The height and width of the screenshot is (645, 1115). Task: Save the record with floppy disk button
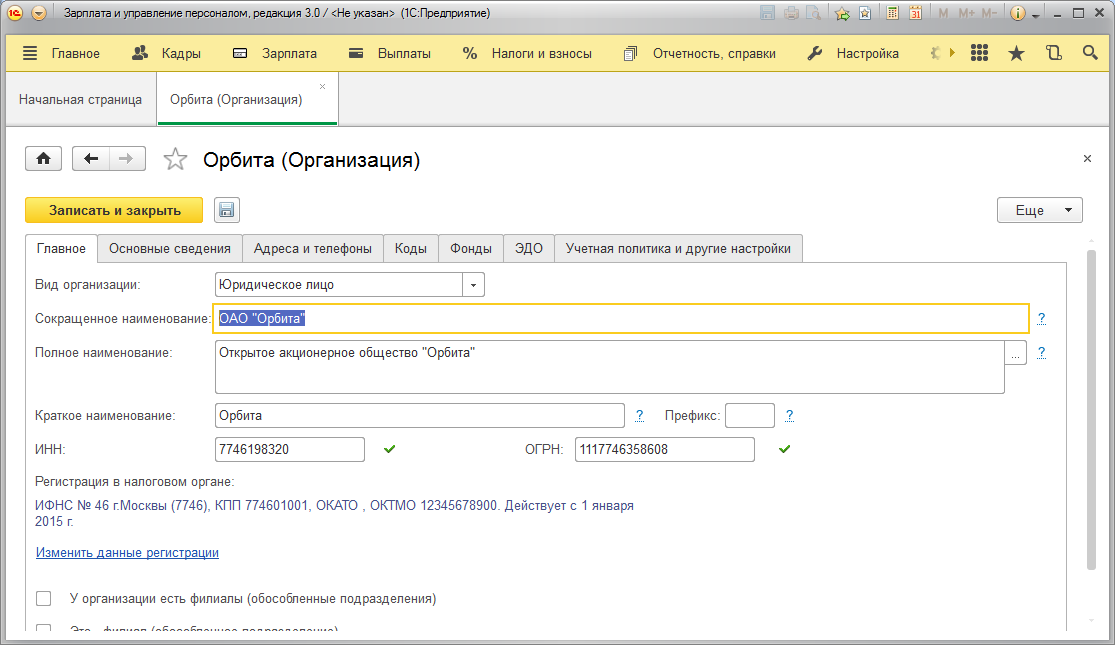(x=226, y=210)
